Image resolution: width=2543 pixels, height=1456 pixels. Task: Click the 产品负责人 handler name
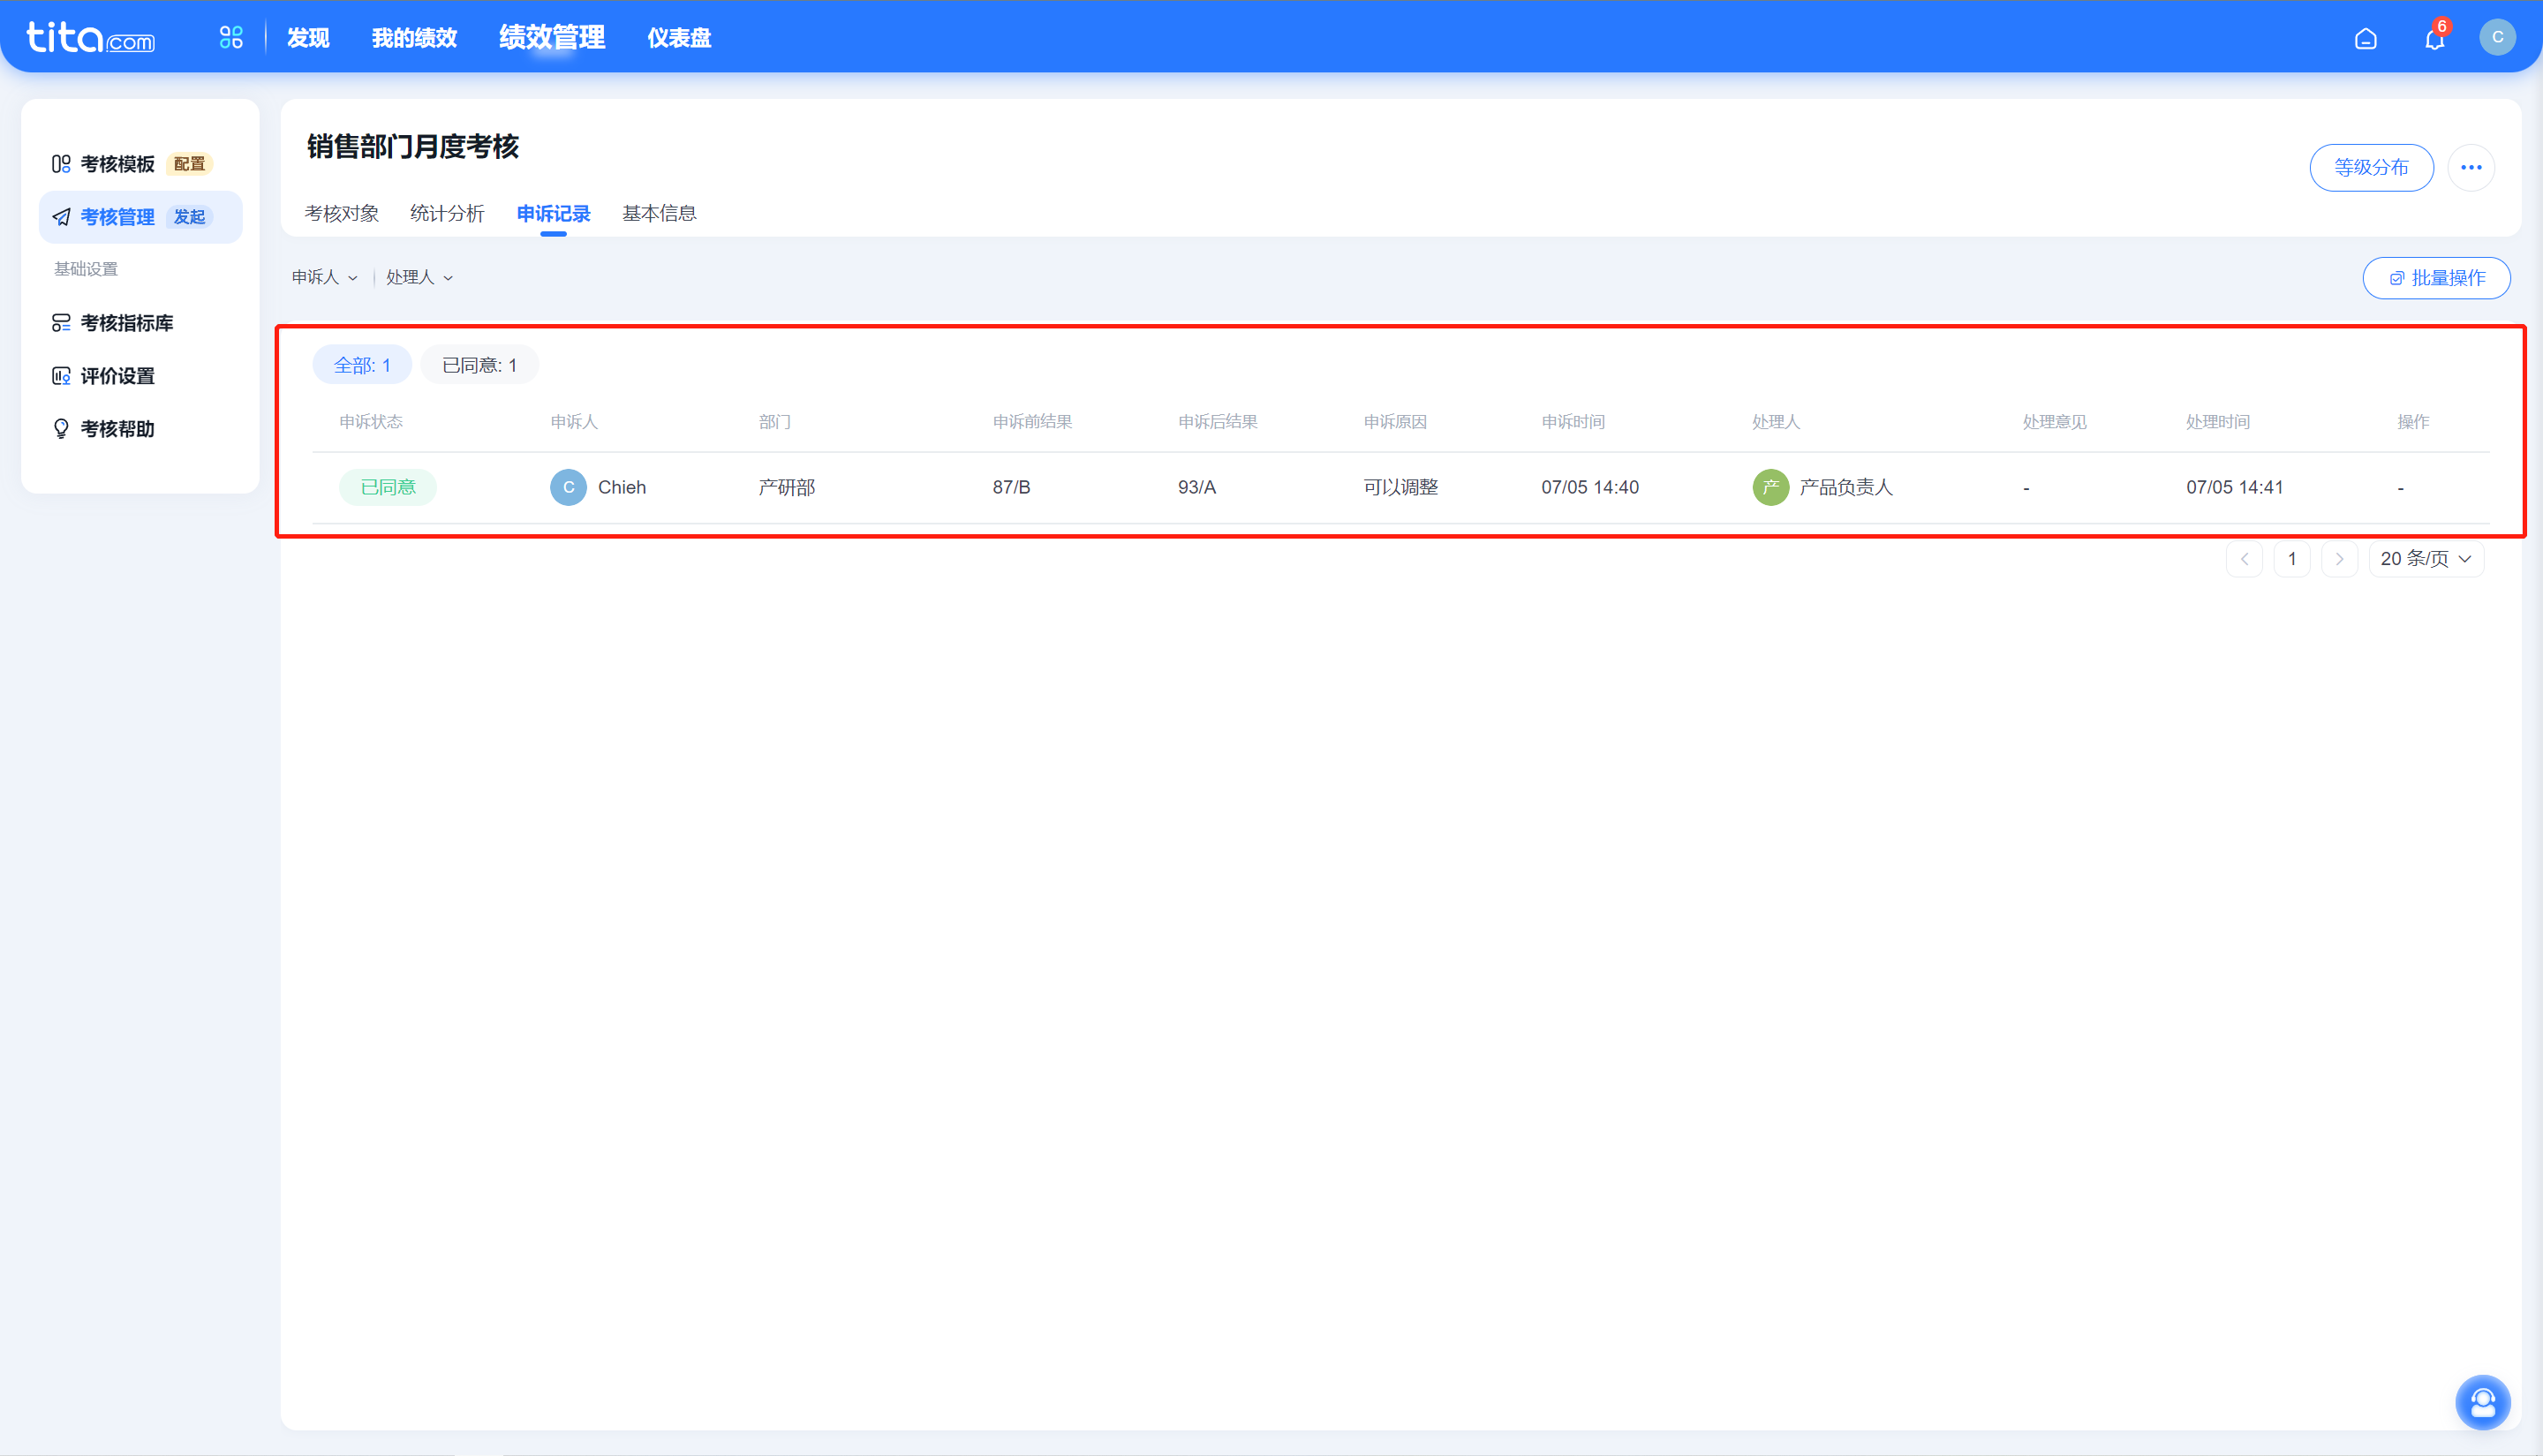[x=1846, y=487]
